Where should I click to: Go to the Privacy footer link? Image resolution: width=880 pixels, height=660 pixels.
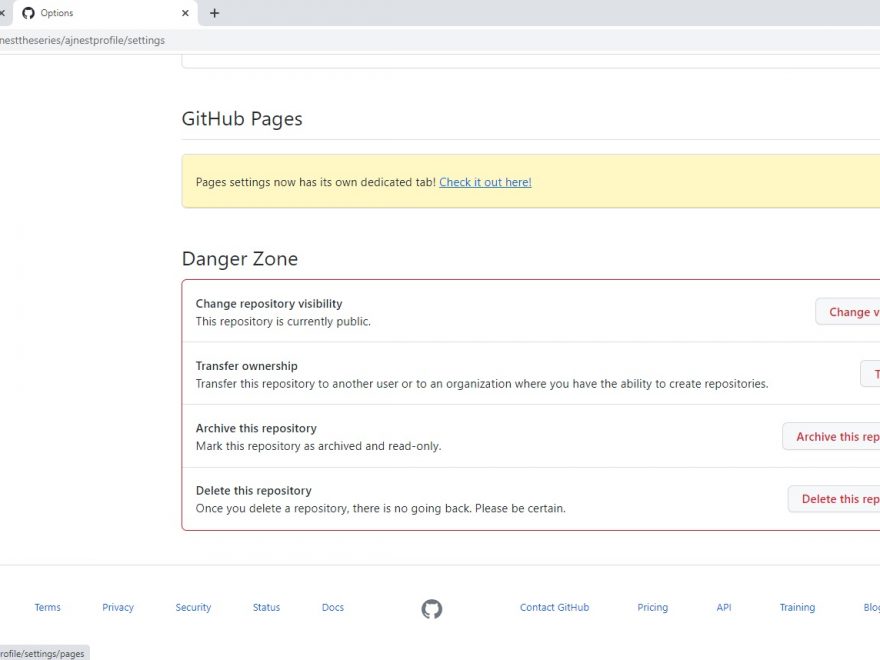(118, 607)
